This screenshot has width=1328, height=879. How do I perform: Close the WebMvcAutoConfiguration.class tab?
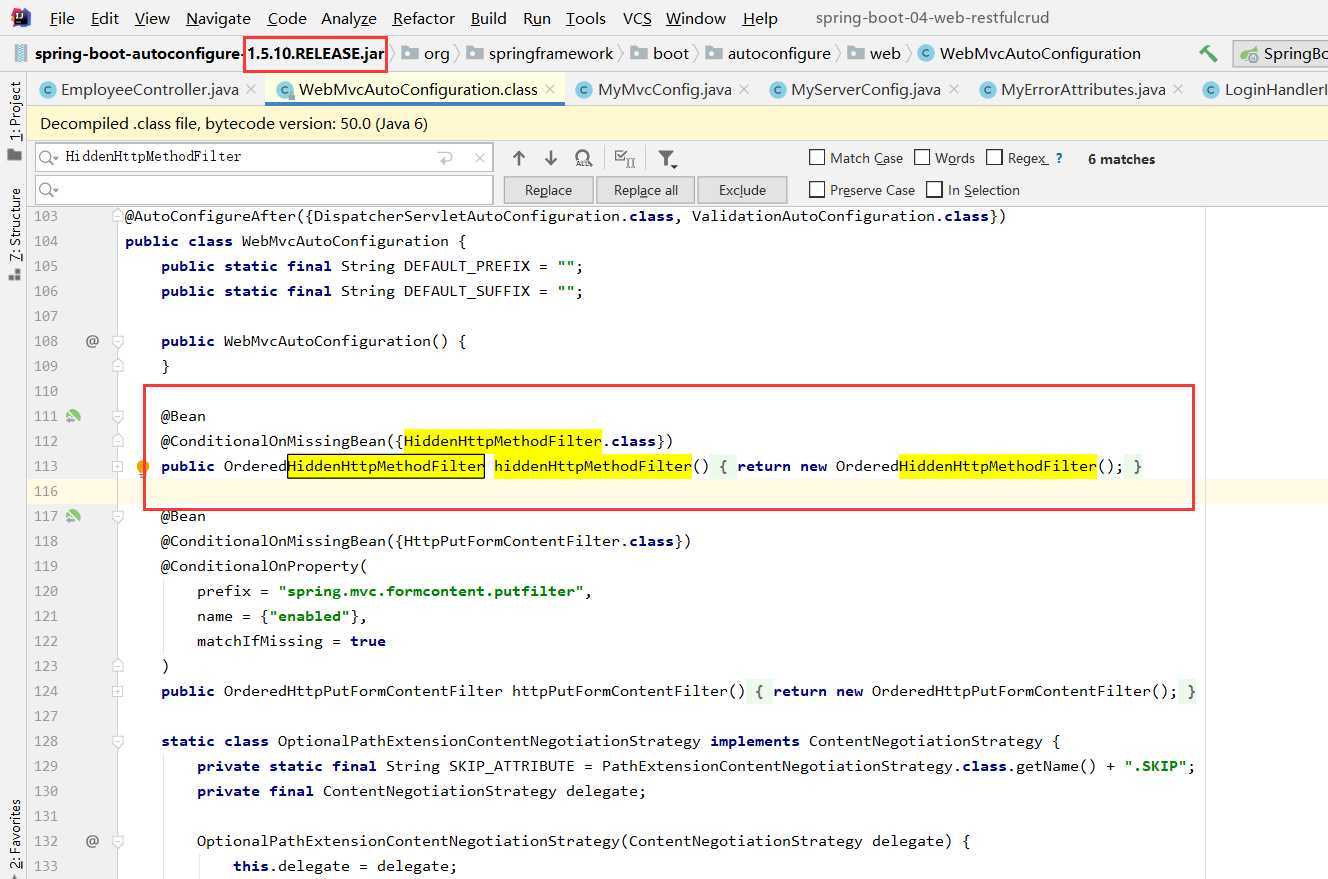click(x=550, y=89)
